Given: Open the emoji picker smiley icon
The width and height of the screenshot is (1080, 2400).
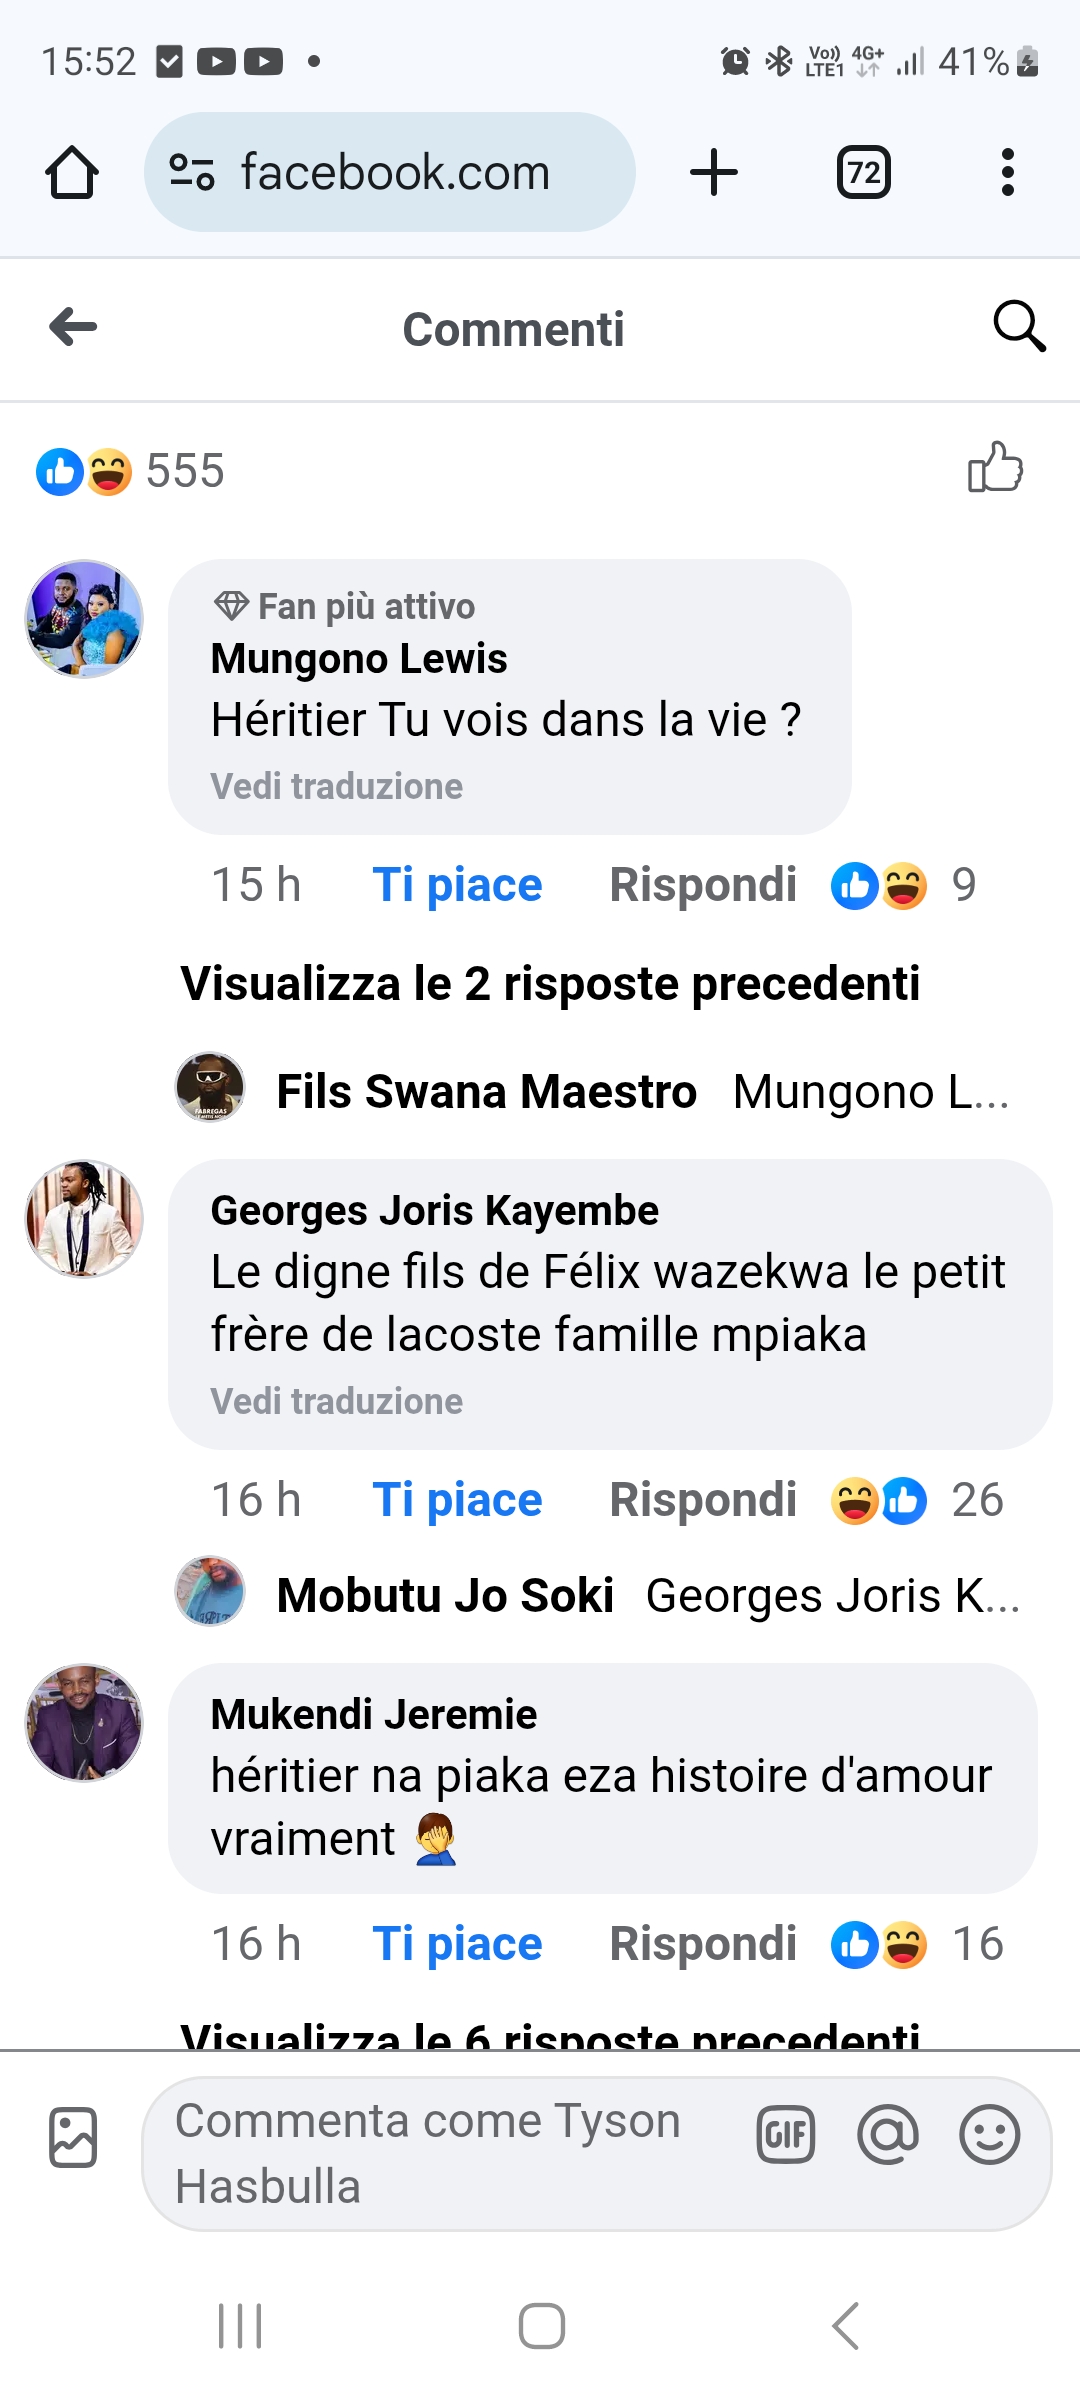Looking at the screenshot, I should 990,2136.
